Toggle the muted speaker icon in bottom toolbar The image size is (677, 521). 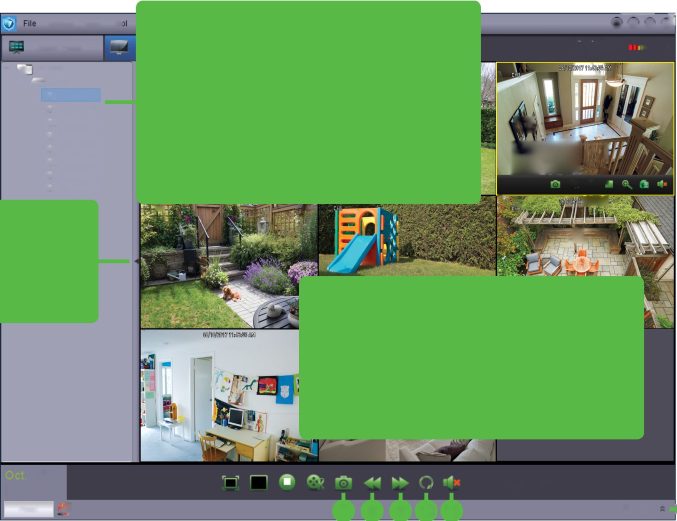coord(452,482)
